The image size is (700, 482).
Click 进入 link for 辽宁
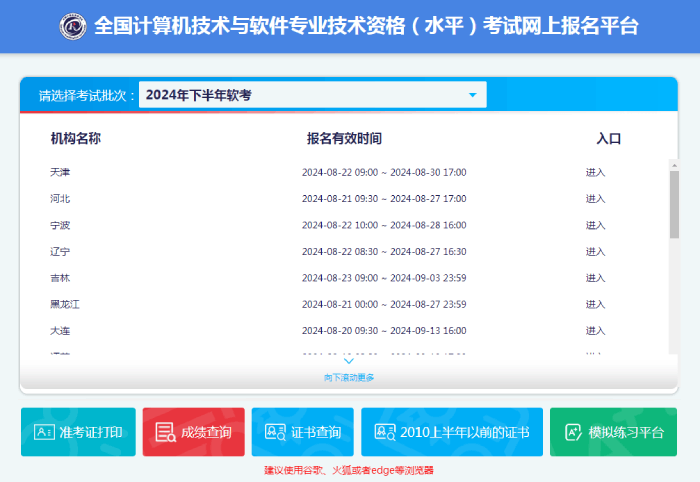[x=595, y=251]
